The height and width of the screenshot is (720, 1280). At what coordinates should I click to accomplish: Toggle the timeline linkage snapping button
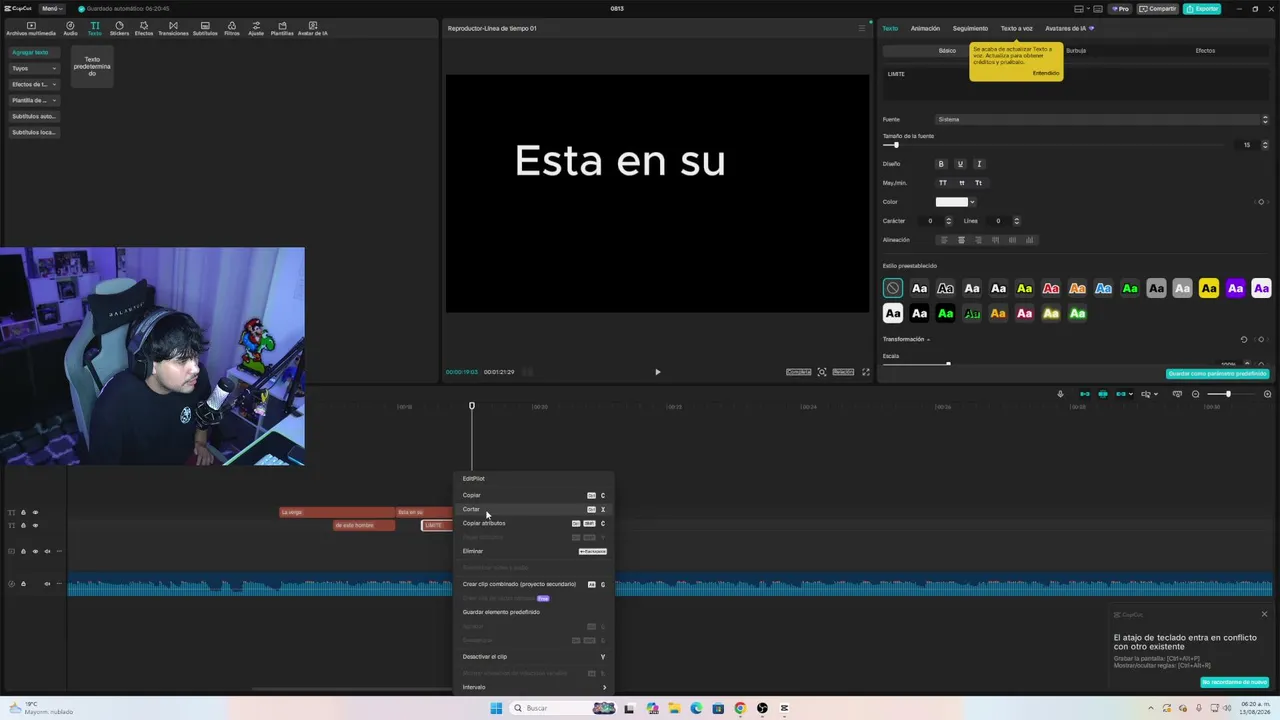tap(1121, 394)
